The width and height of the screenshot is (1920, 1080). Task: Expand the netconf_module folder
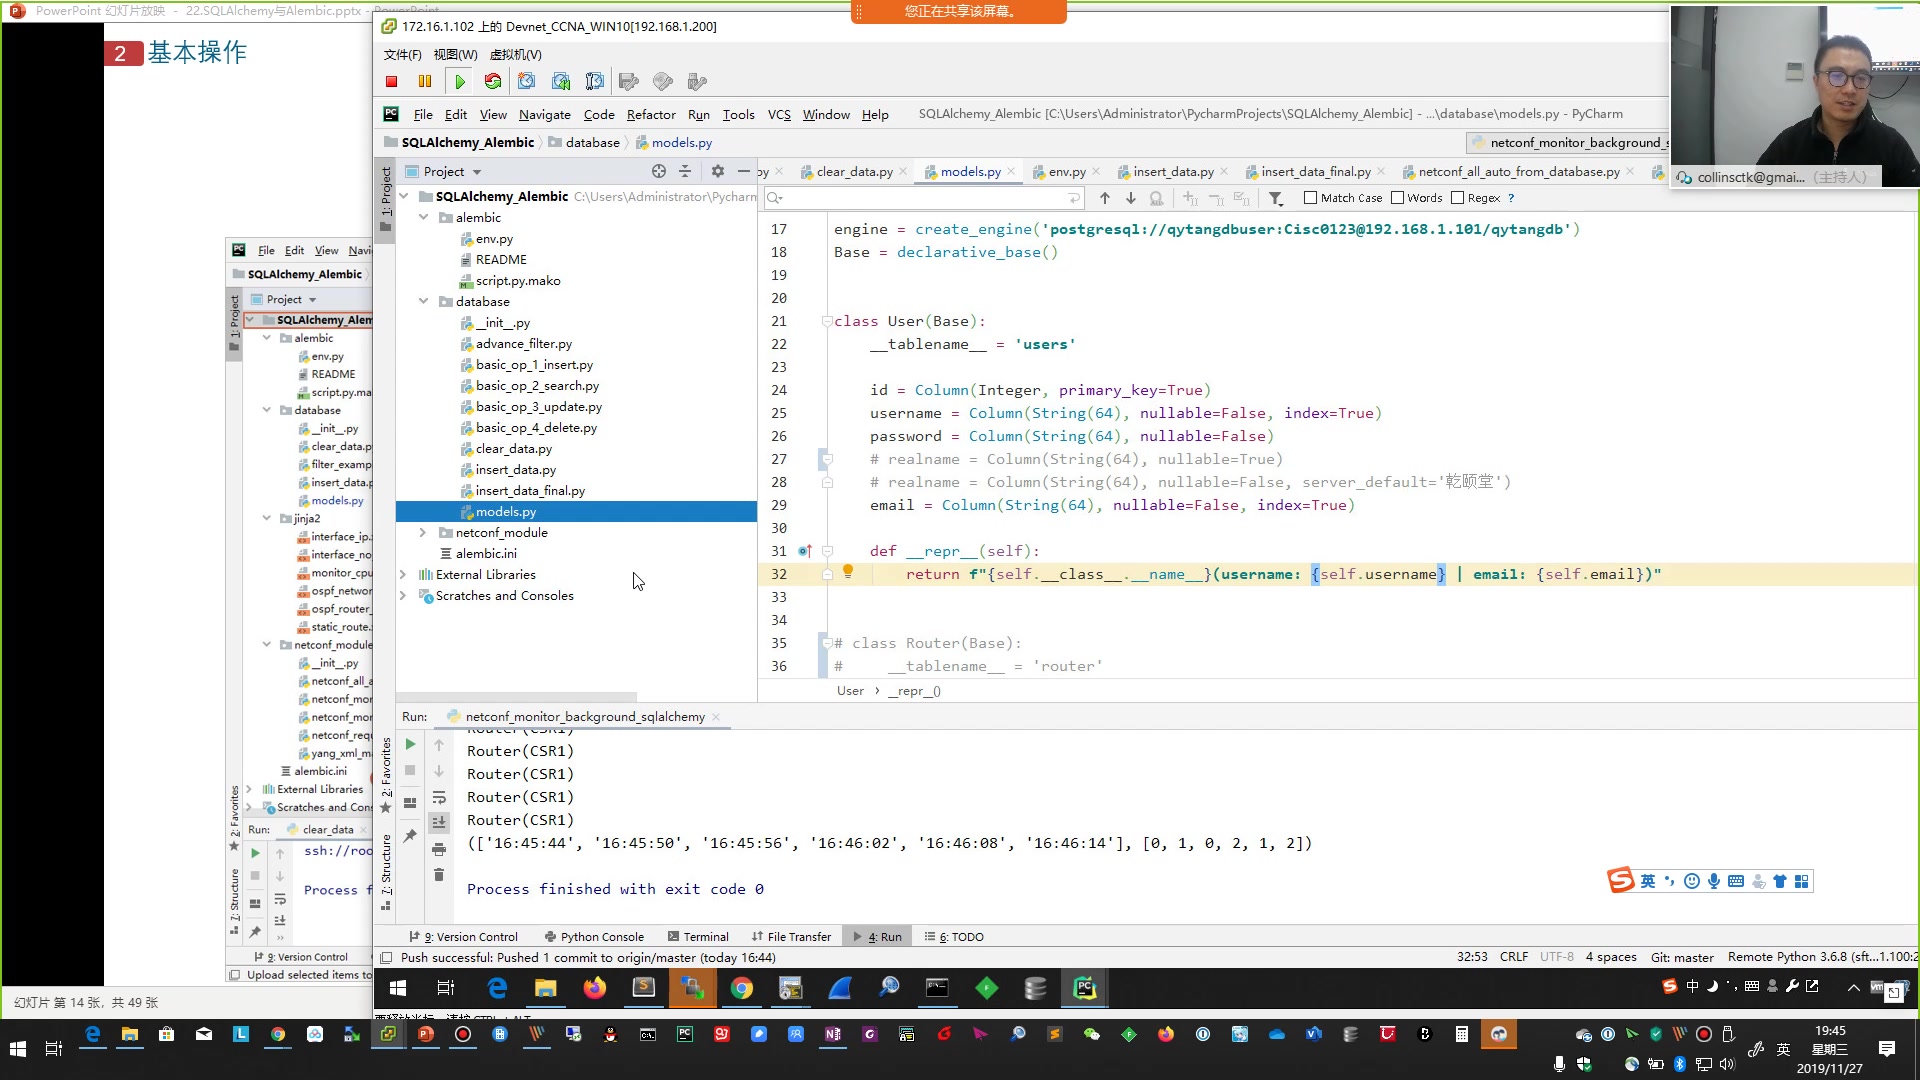[x=423, y=533]
